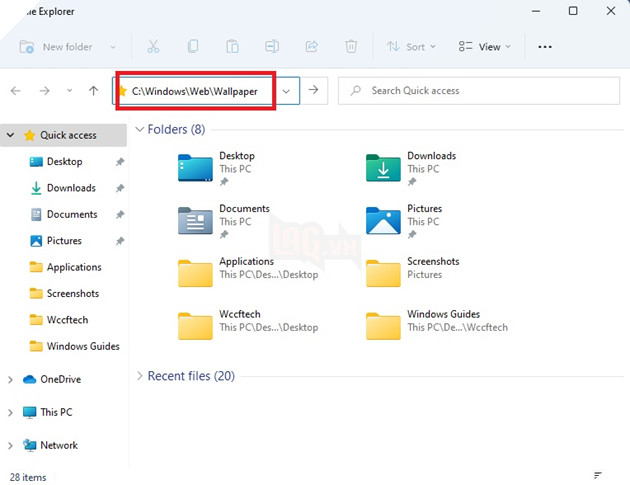Click the Wccftech folder icon in main pane
Viewport: 630px width, 485px height.
195,326
